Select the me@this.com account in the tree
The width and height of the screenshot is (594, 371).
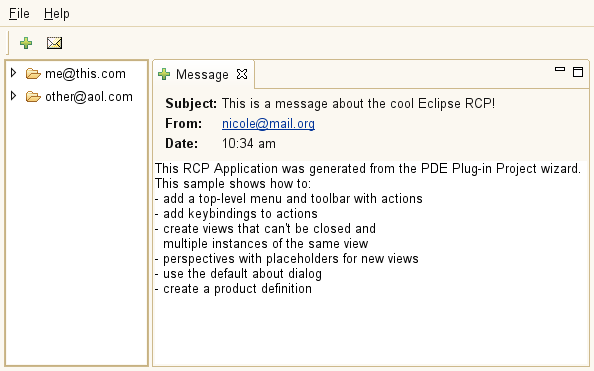(85, 74)
